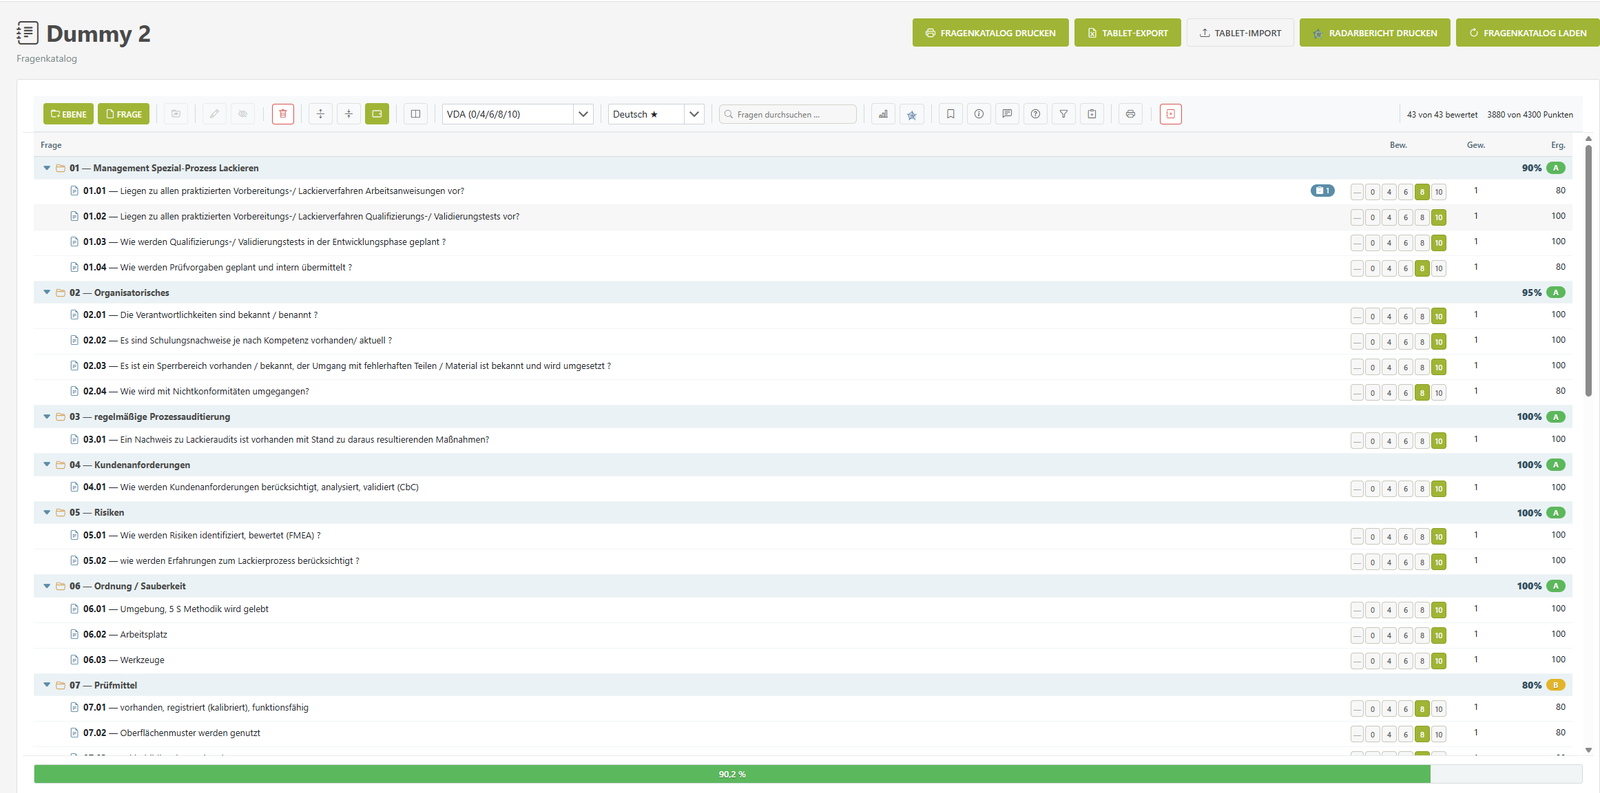Select the 06 Ordnung / Sauberkeit group
Viewport: 1600px width, 793px height.
[802, 586]
